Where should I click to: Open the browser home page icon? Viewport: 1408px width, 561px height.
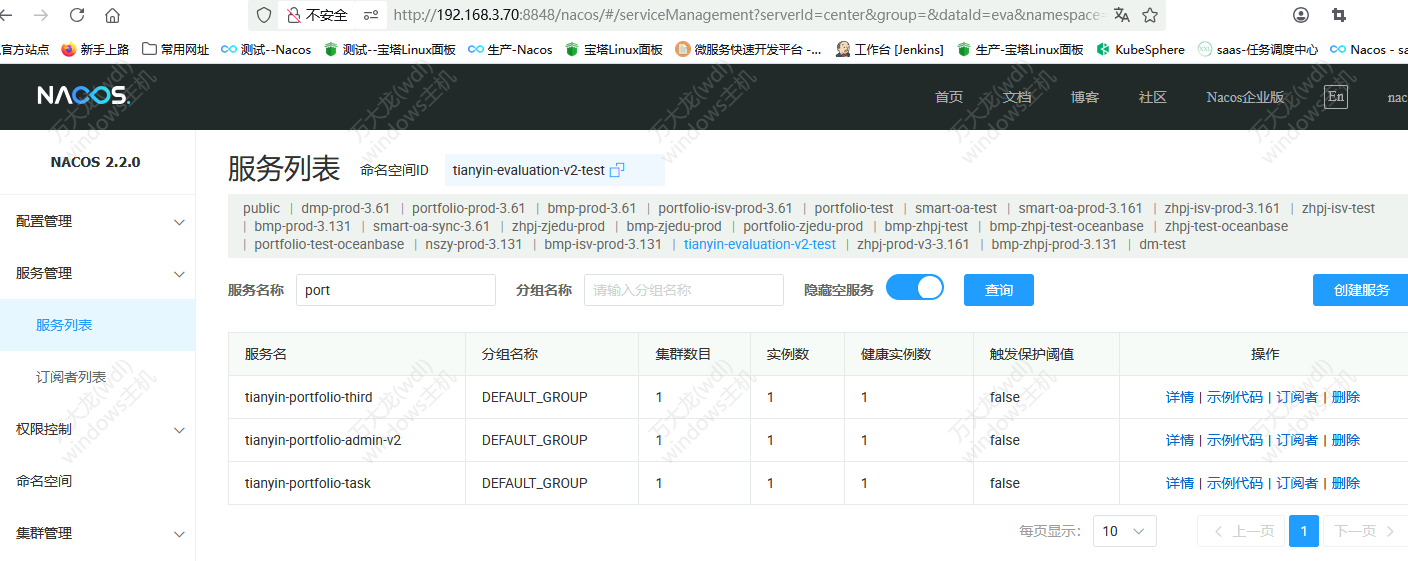[x=112, y=15]
